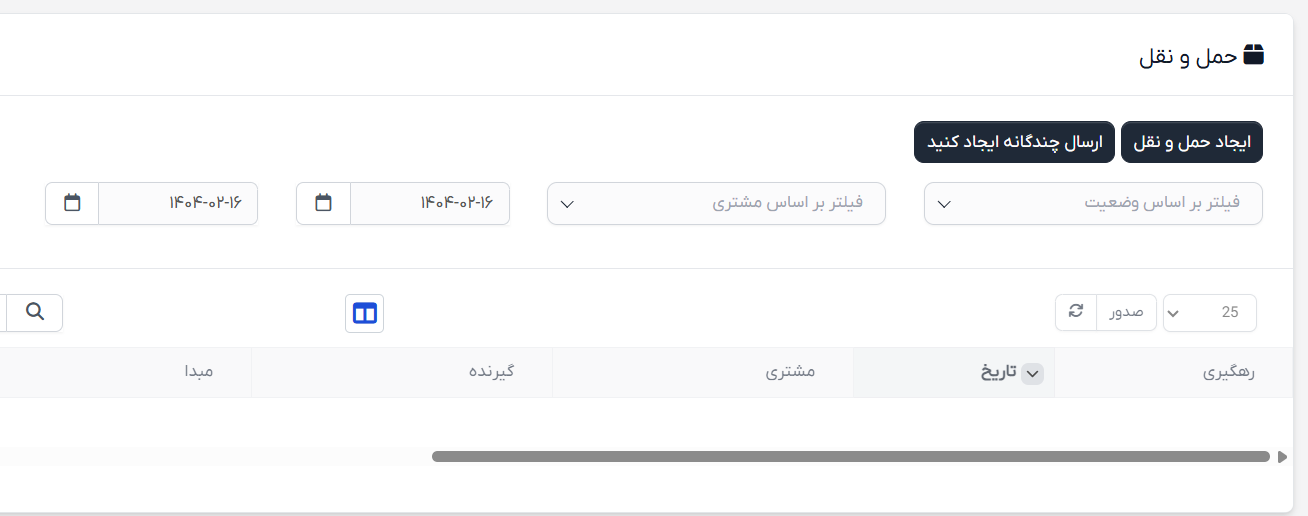Expand the فیلتر بر اساس مشتری dropdown
Image resolution: width=1308 pixels, height=516 pixels.
pos(716,203)
